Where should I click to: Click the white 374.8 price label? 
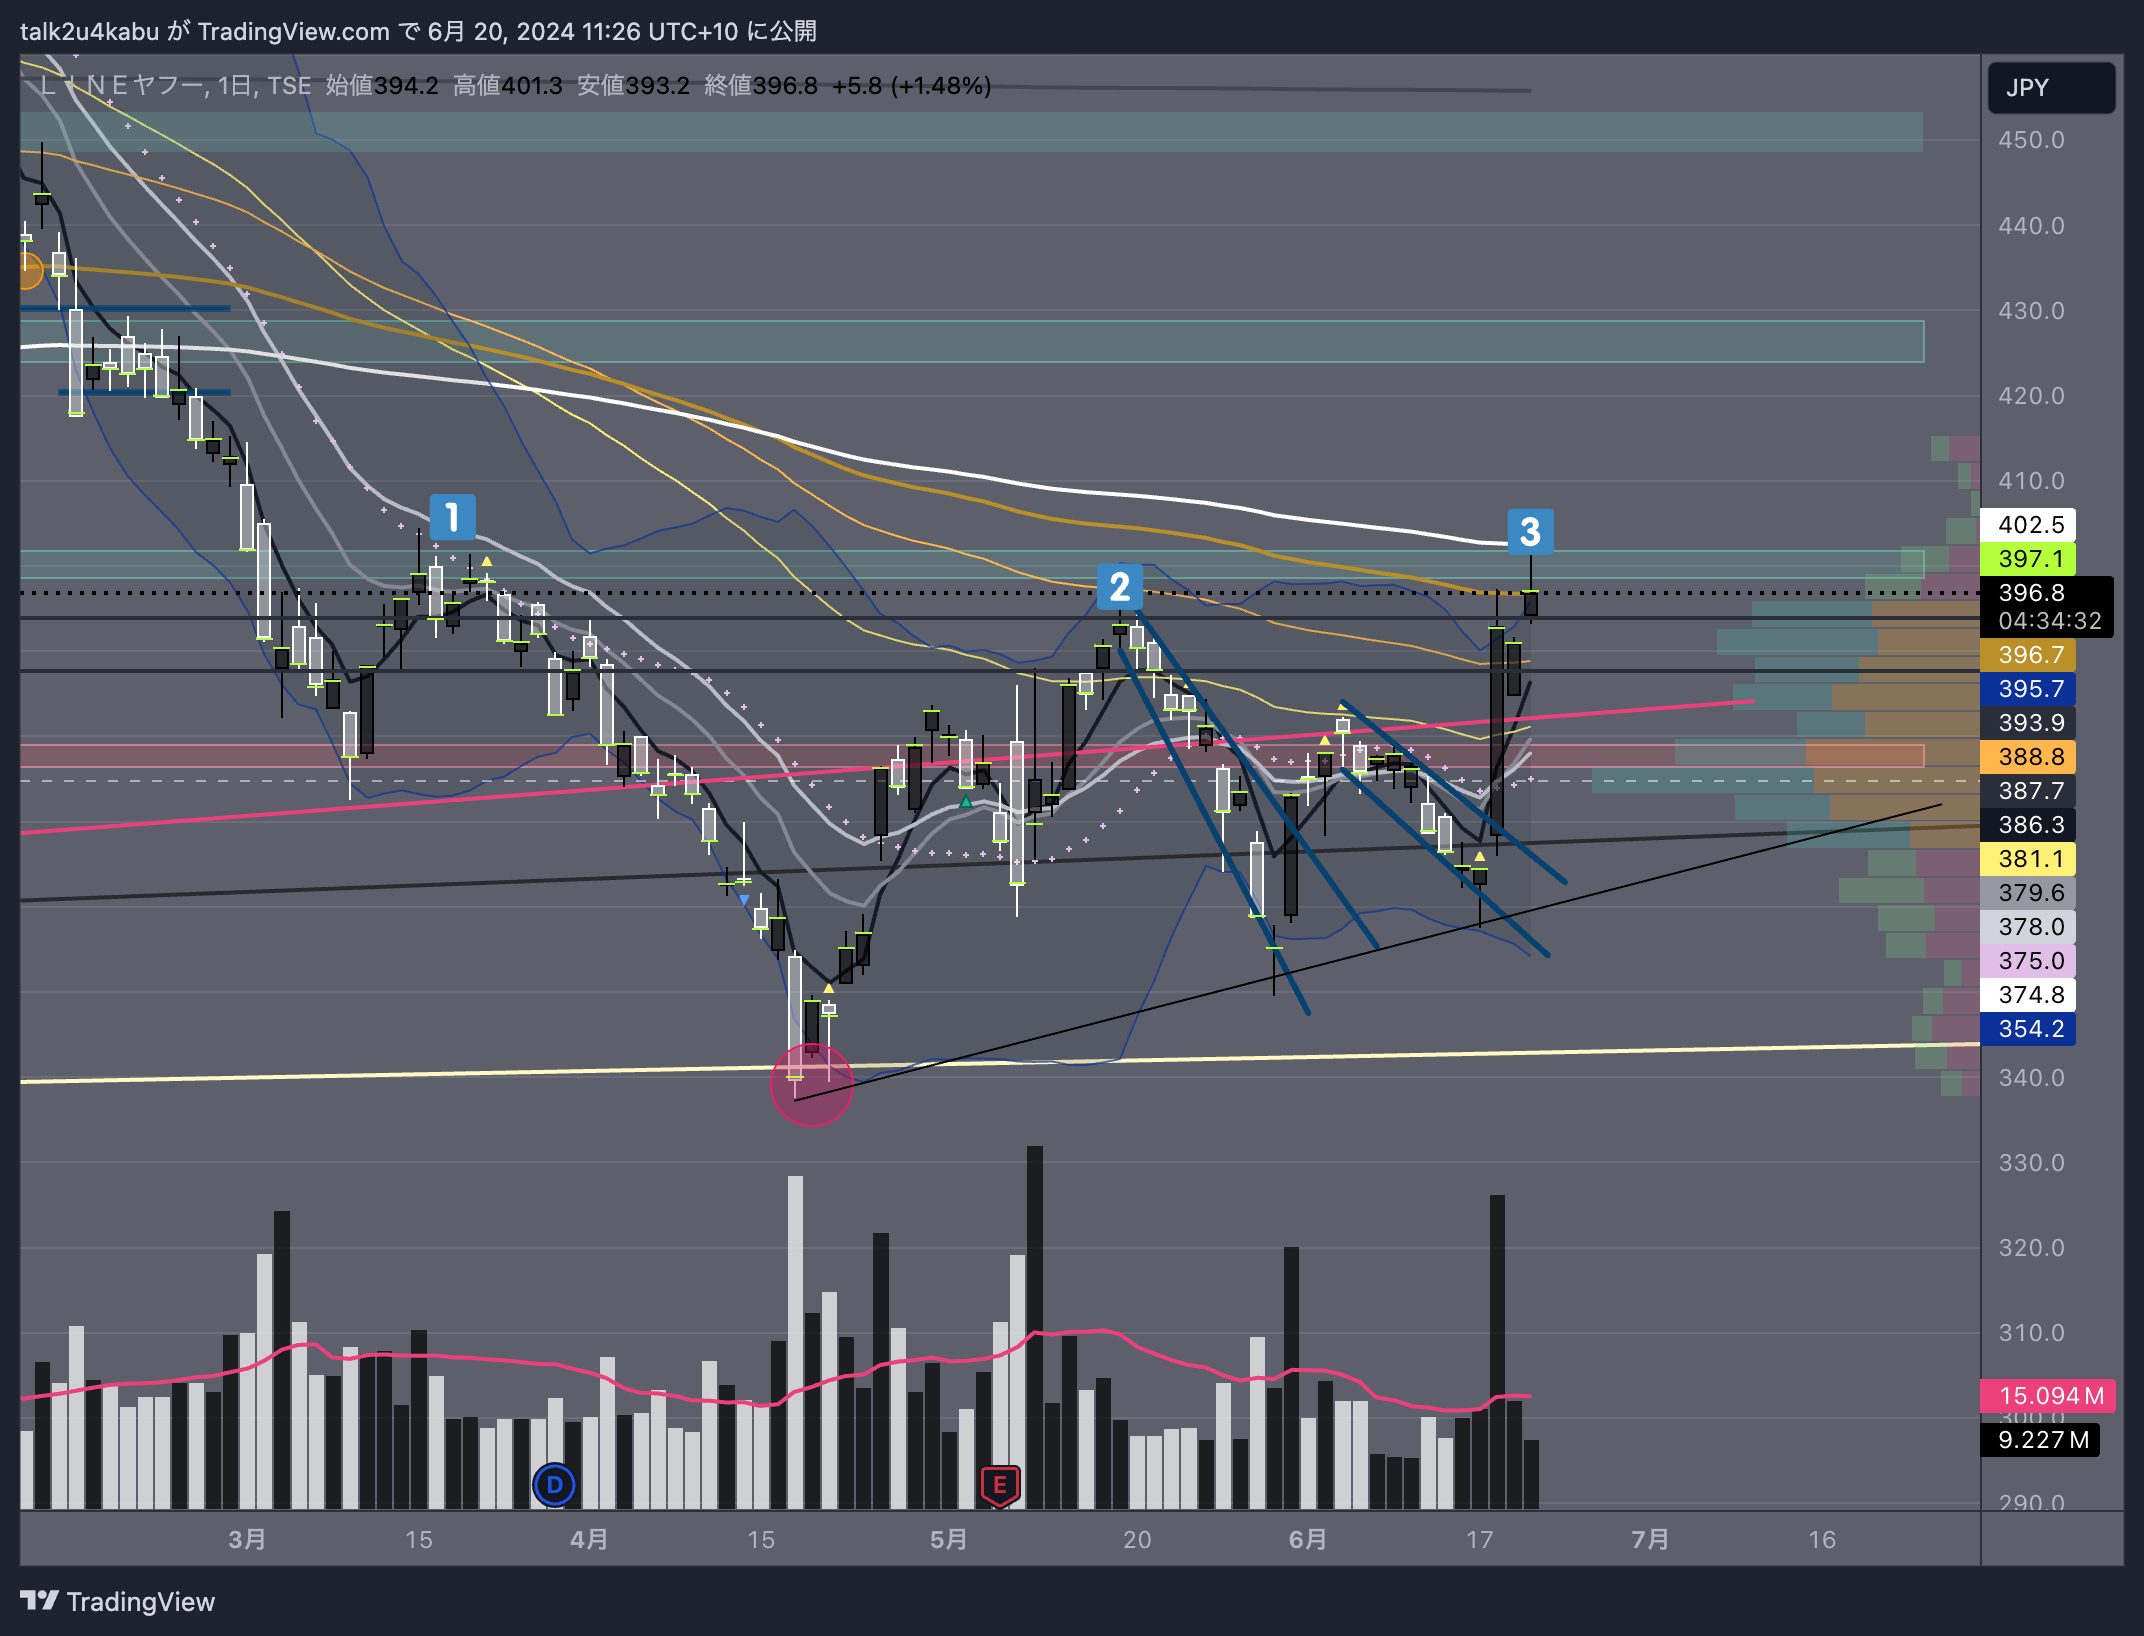point(2028,995)
